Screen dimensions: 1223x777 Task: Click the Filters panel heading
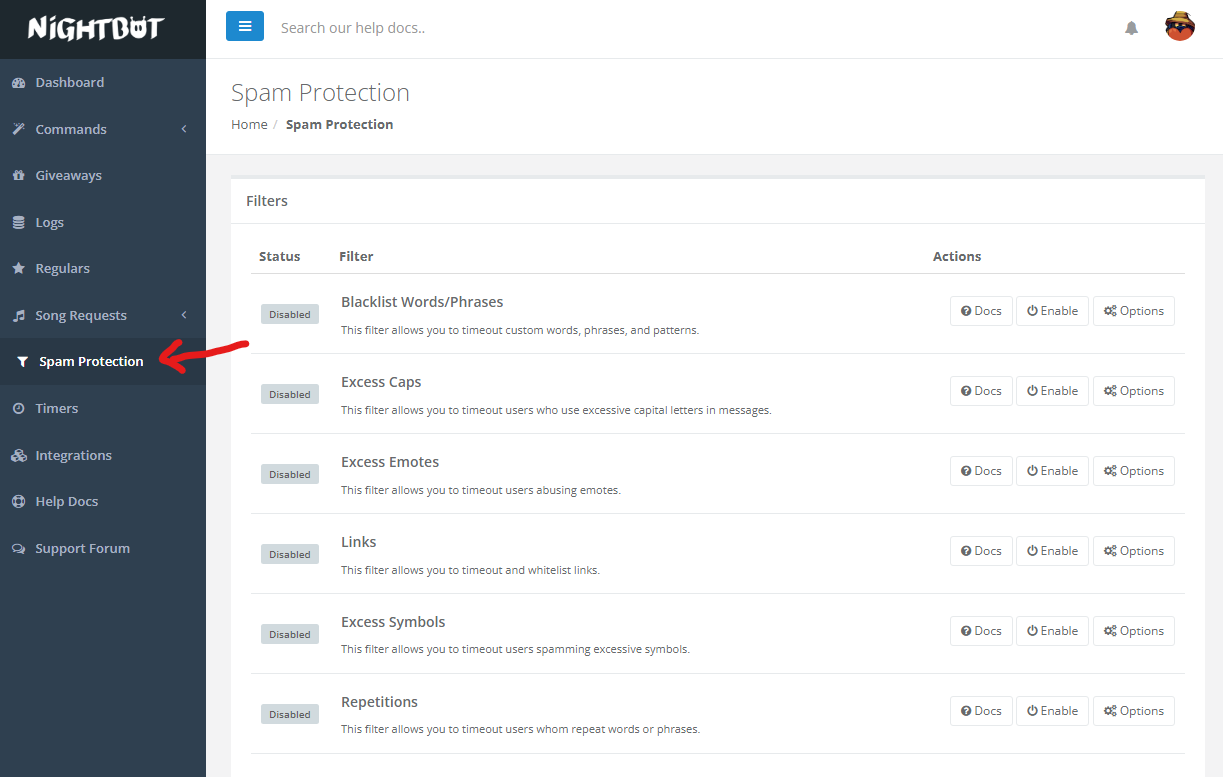coord(267,201)
